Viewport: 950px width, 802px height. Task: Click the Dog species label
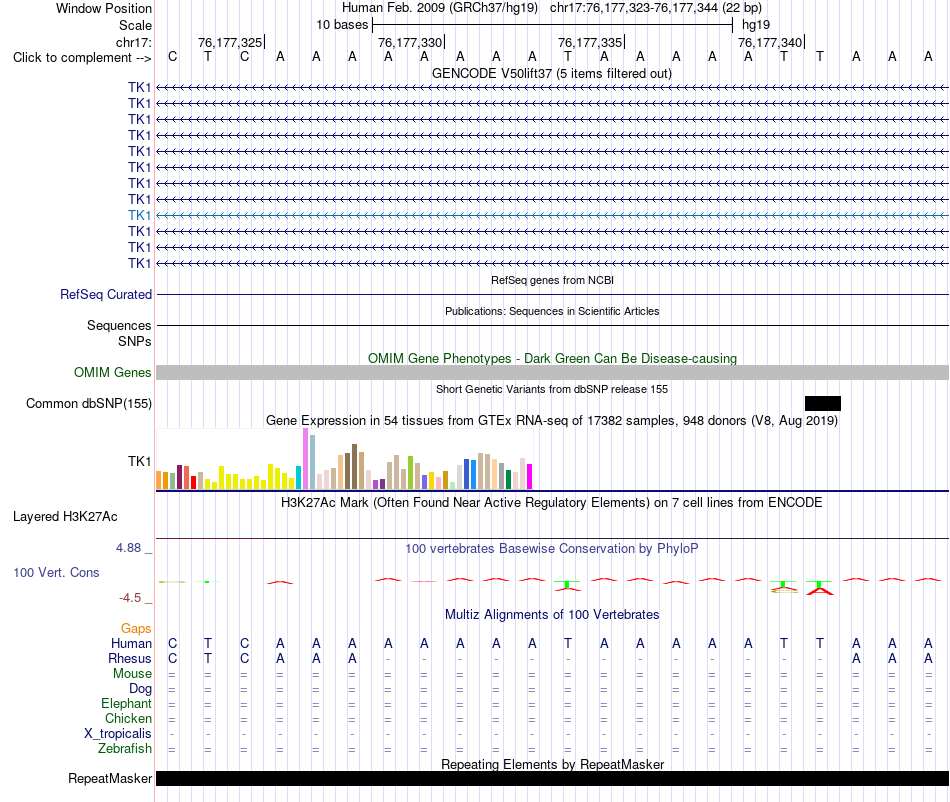(x=141, y=689)
